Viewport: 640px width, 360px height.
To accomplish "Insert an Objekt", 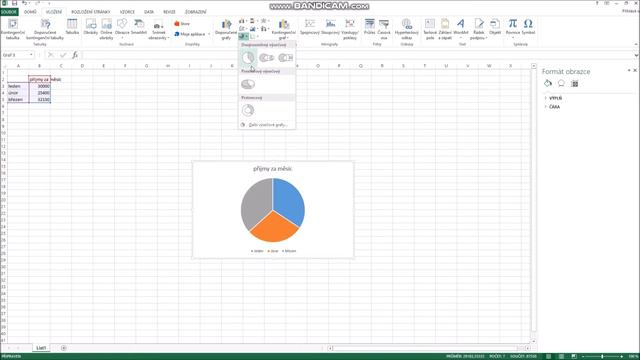I will point(495,27).
